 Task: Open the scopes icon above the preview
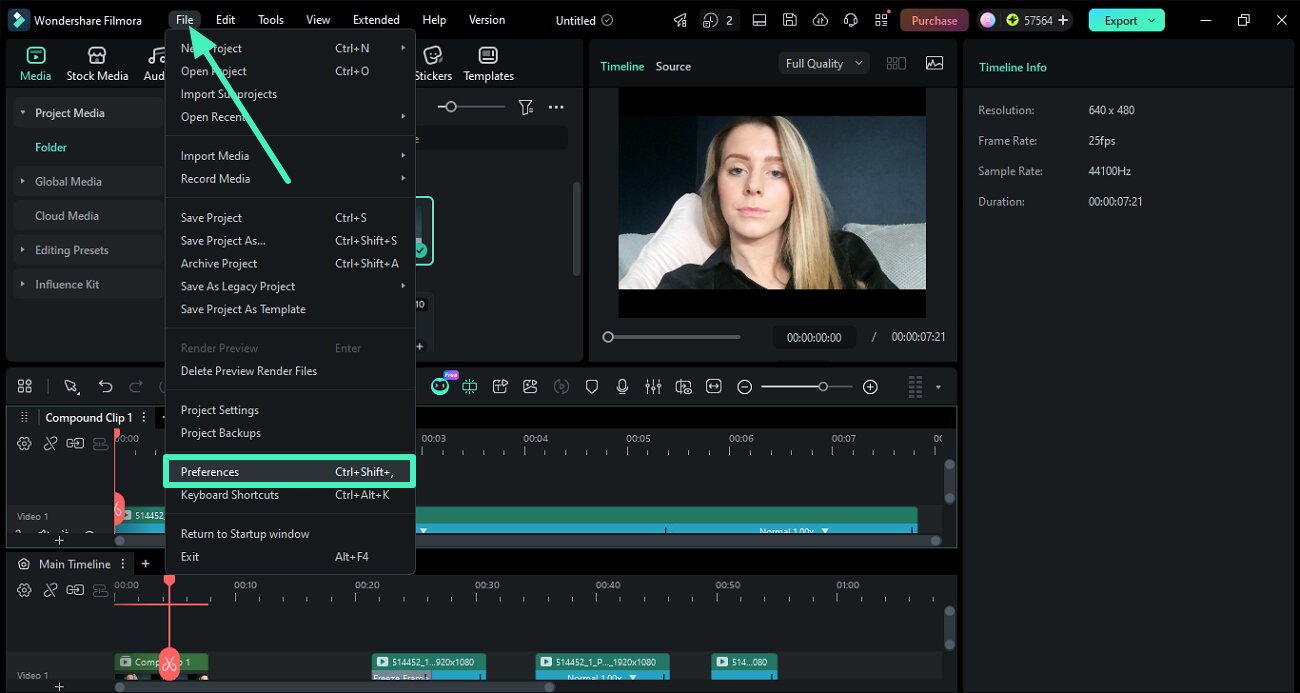(x=934, y=63)
